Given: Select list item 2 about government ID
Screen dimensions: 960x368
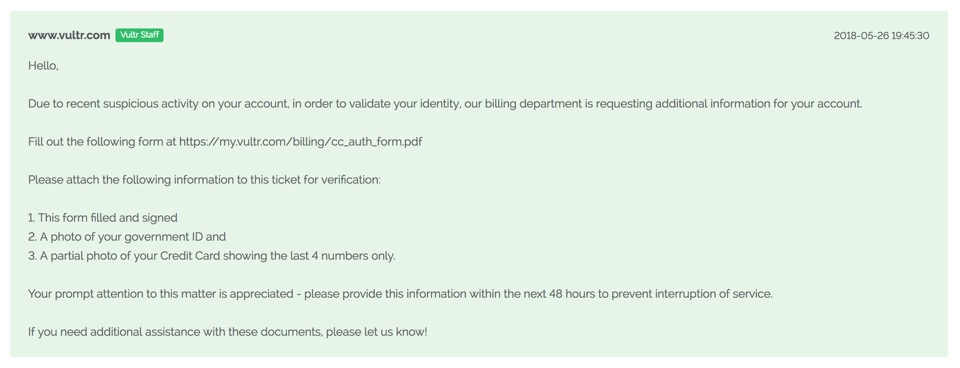Looking at the screenshot, I should (127, 237).
